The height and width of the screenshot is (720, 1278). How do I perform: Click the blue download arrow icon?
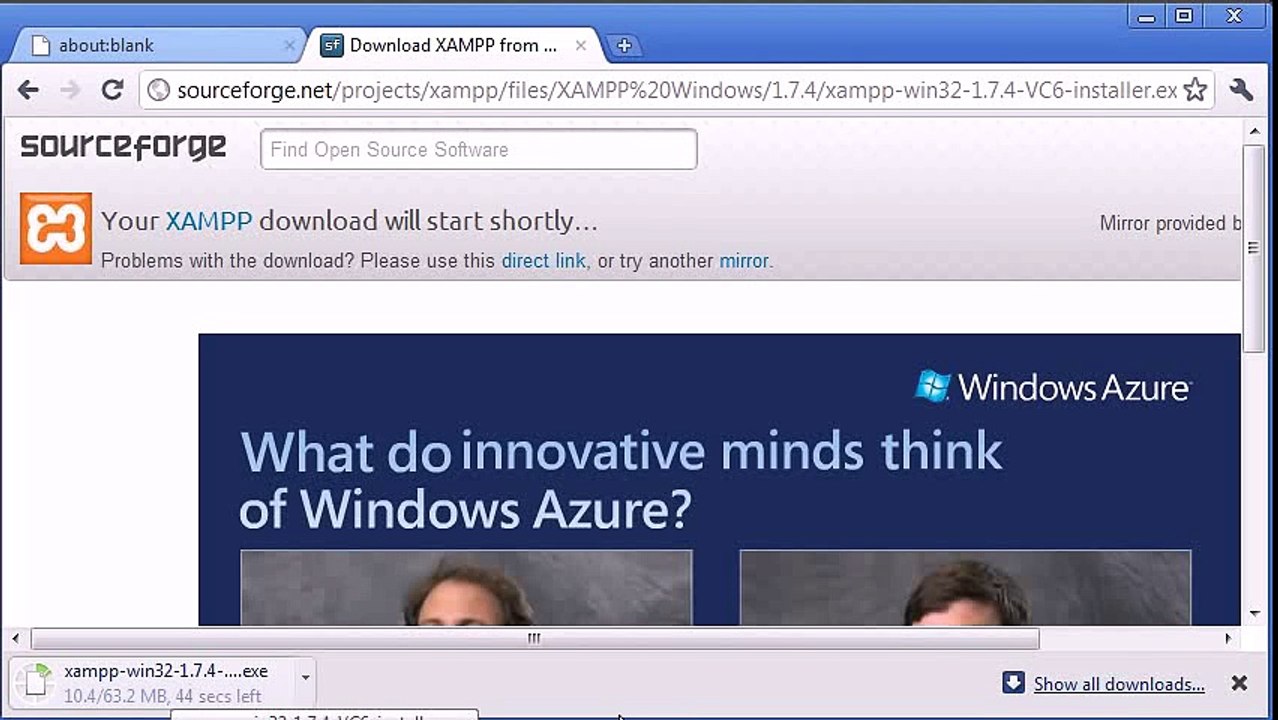(1013, 683)
